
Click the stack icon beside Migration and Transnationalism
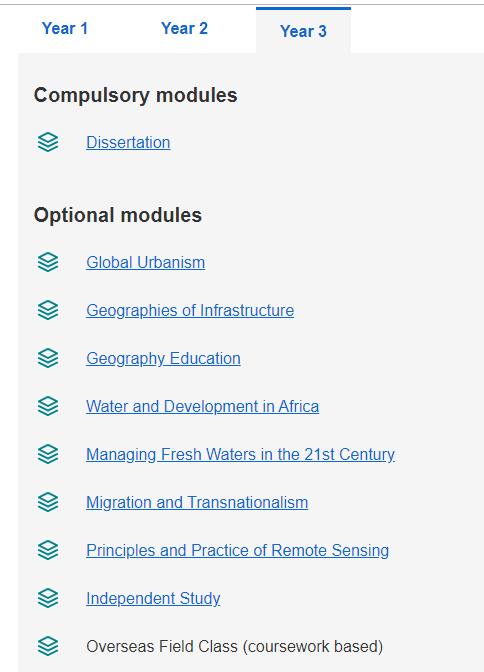48,502
